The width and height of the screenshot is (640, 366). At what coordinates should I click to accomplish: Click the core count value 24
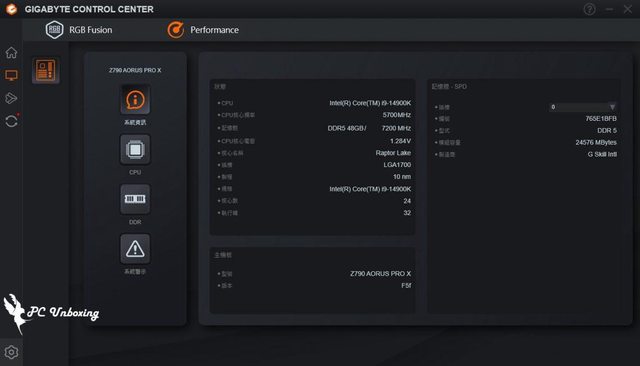click(x=407, y=201)
